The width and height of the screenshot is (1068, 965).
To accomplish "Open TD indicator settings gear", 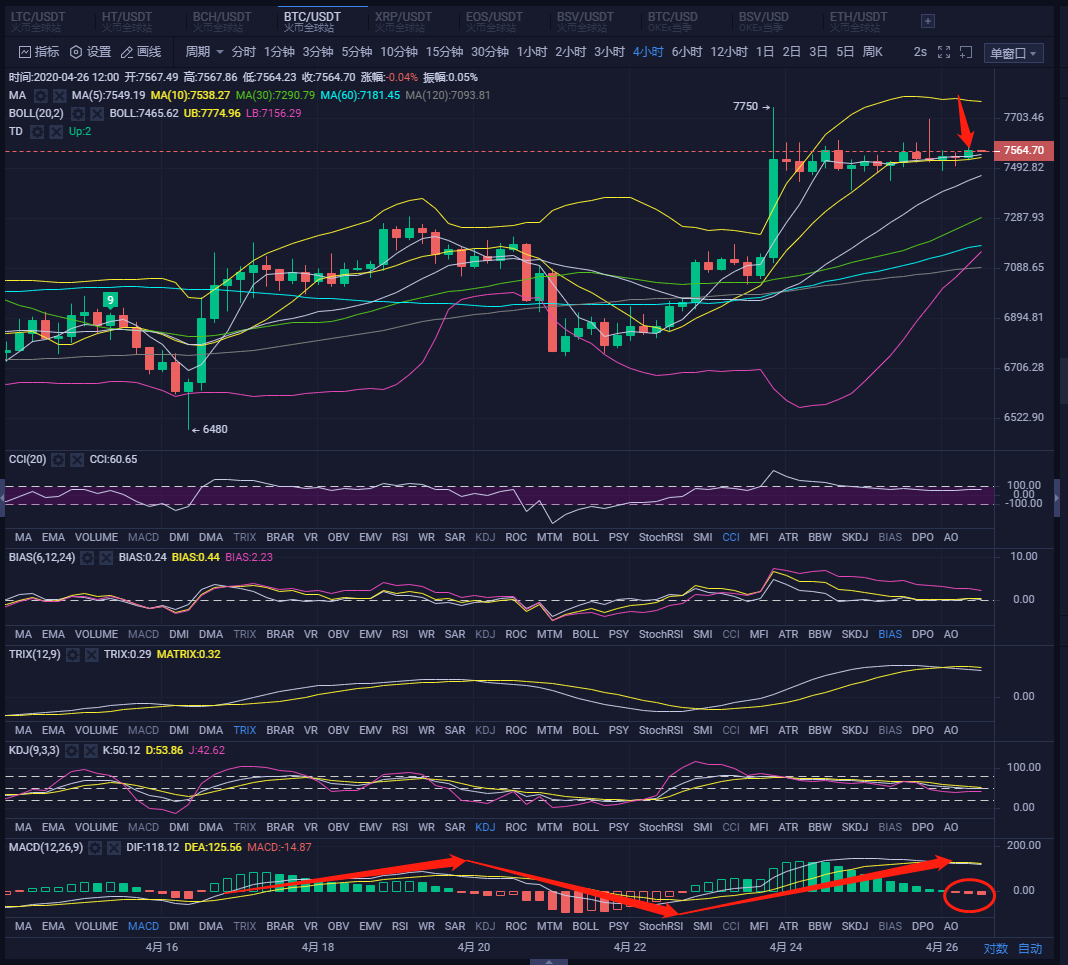I will (x=36, y=131).
